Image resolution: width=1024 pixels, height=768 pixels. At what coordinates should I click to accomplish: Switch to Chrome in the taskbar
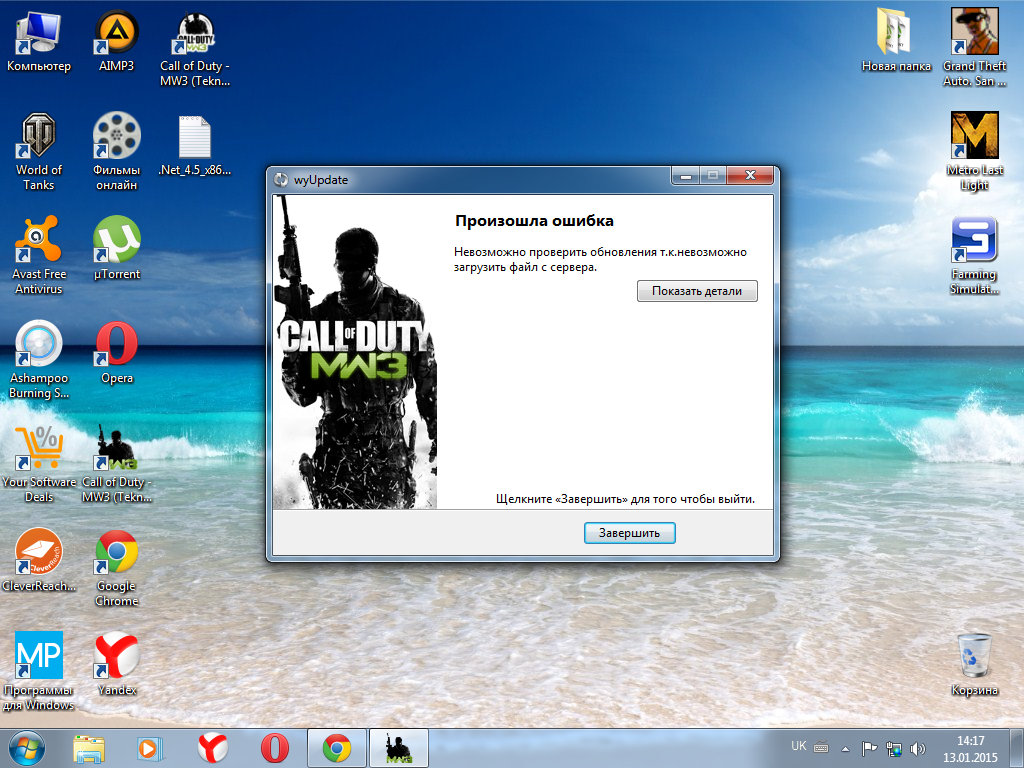tap(336, 748)
